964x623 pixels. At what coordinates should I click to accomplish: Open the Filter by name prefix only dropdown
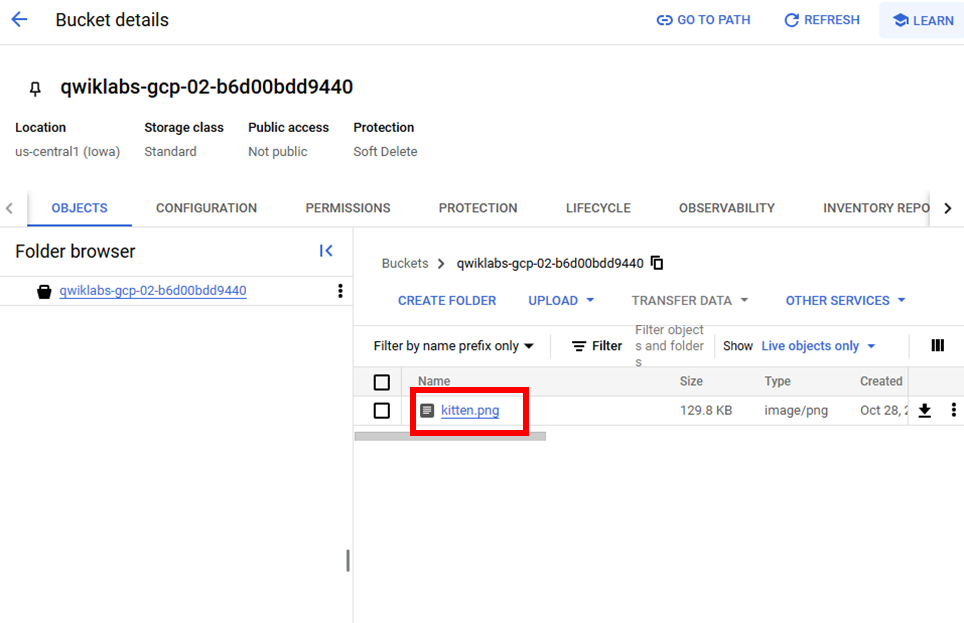pyautogui.click(x=454, y=346)
